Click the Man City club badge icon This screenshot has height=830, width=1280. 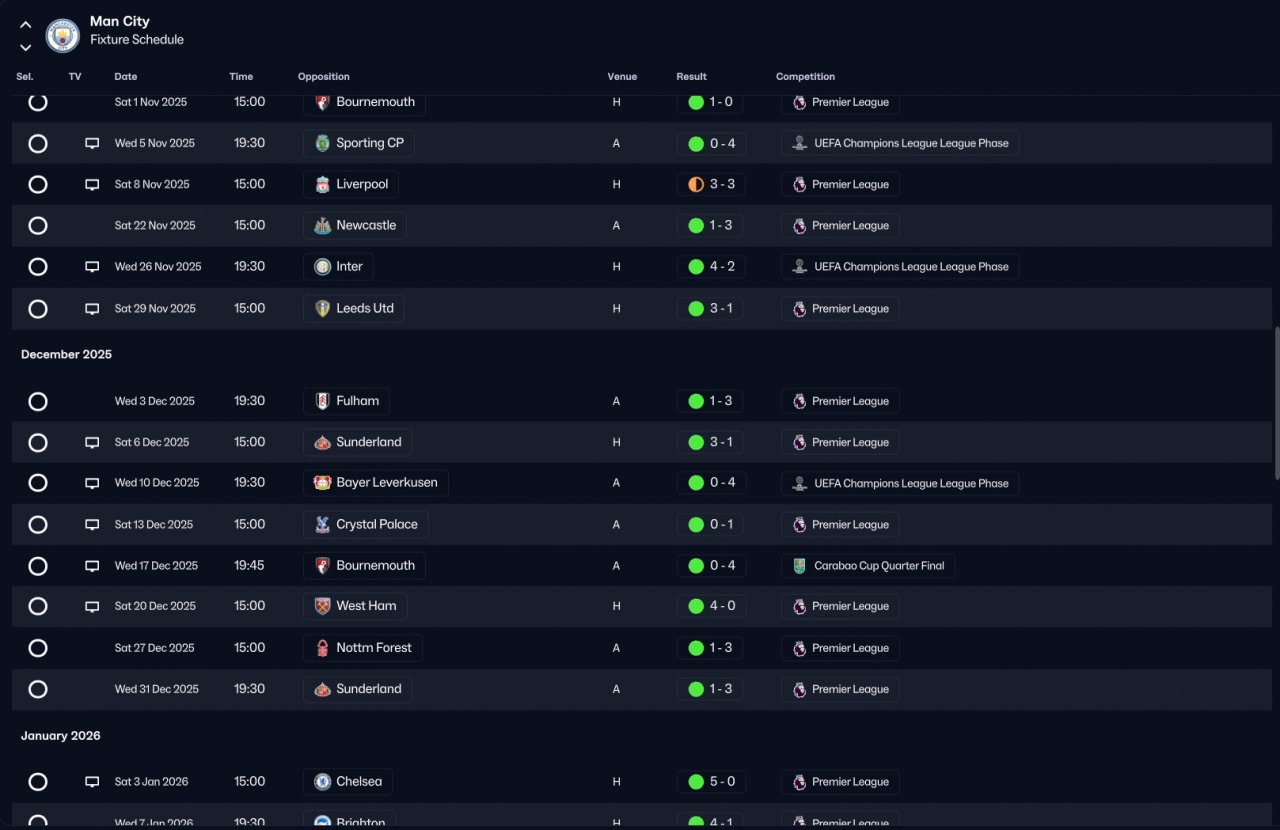pyautogui.click(x=63, y=35)
